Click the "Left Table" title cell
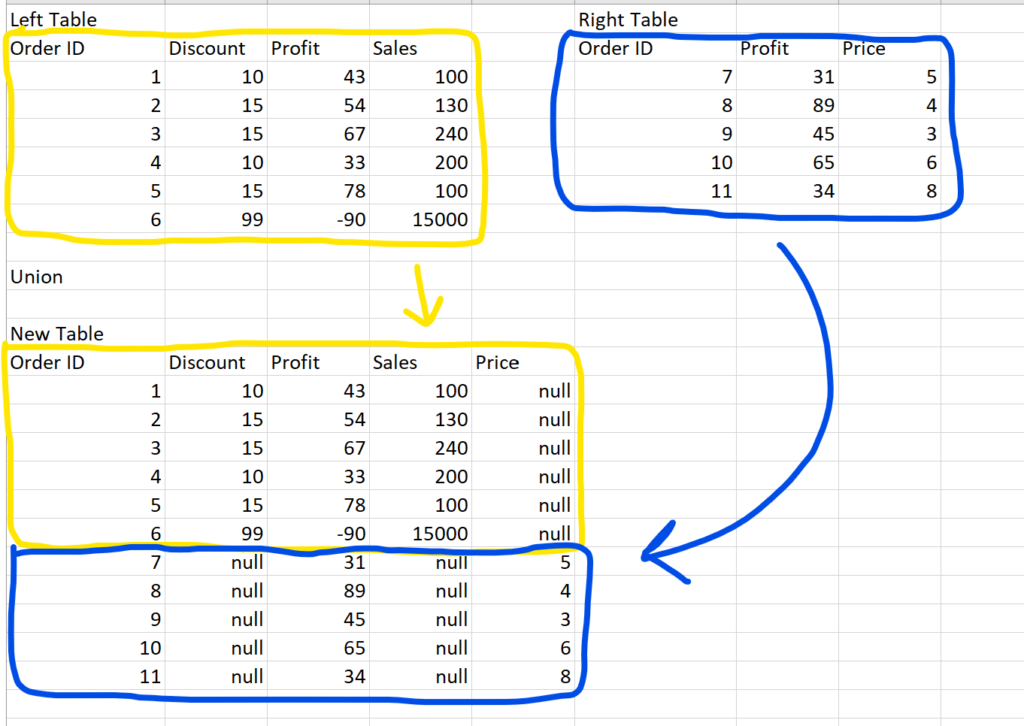Image resolution: width=1024 pixels, height=726 pixels. [54, 19]
